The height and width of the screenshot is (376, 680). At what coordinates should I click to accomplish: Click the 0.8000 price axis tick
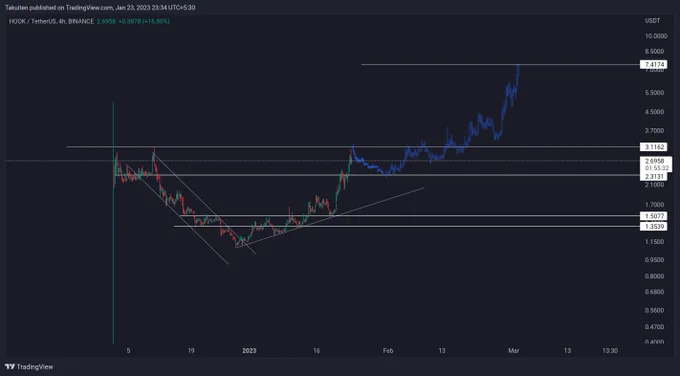(655, 276)
